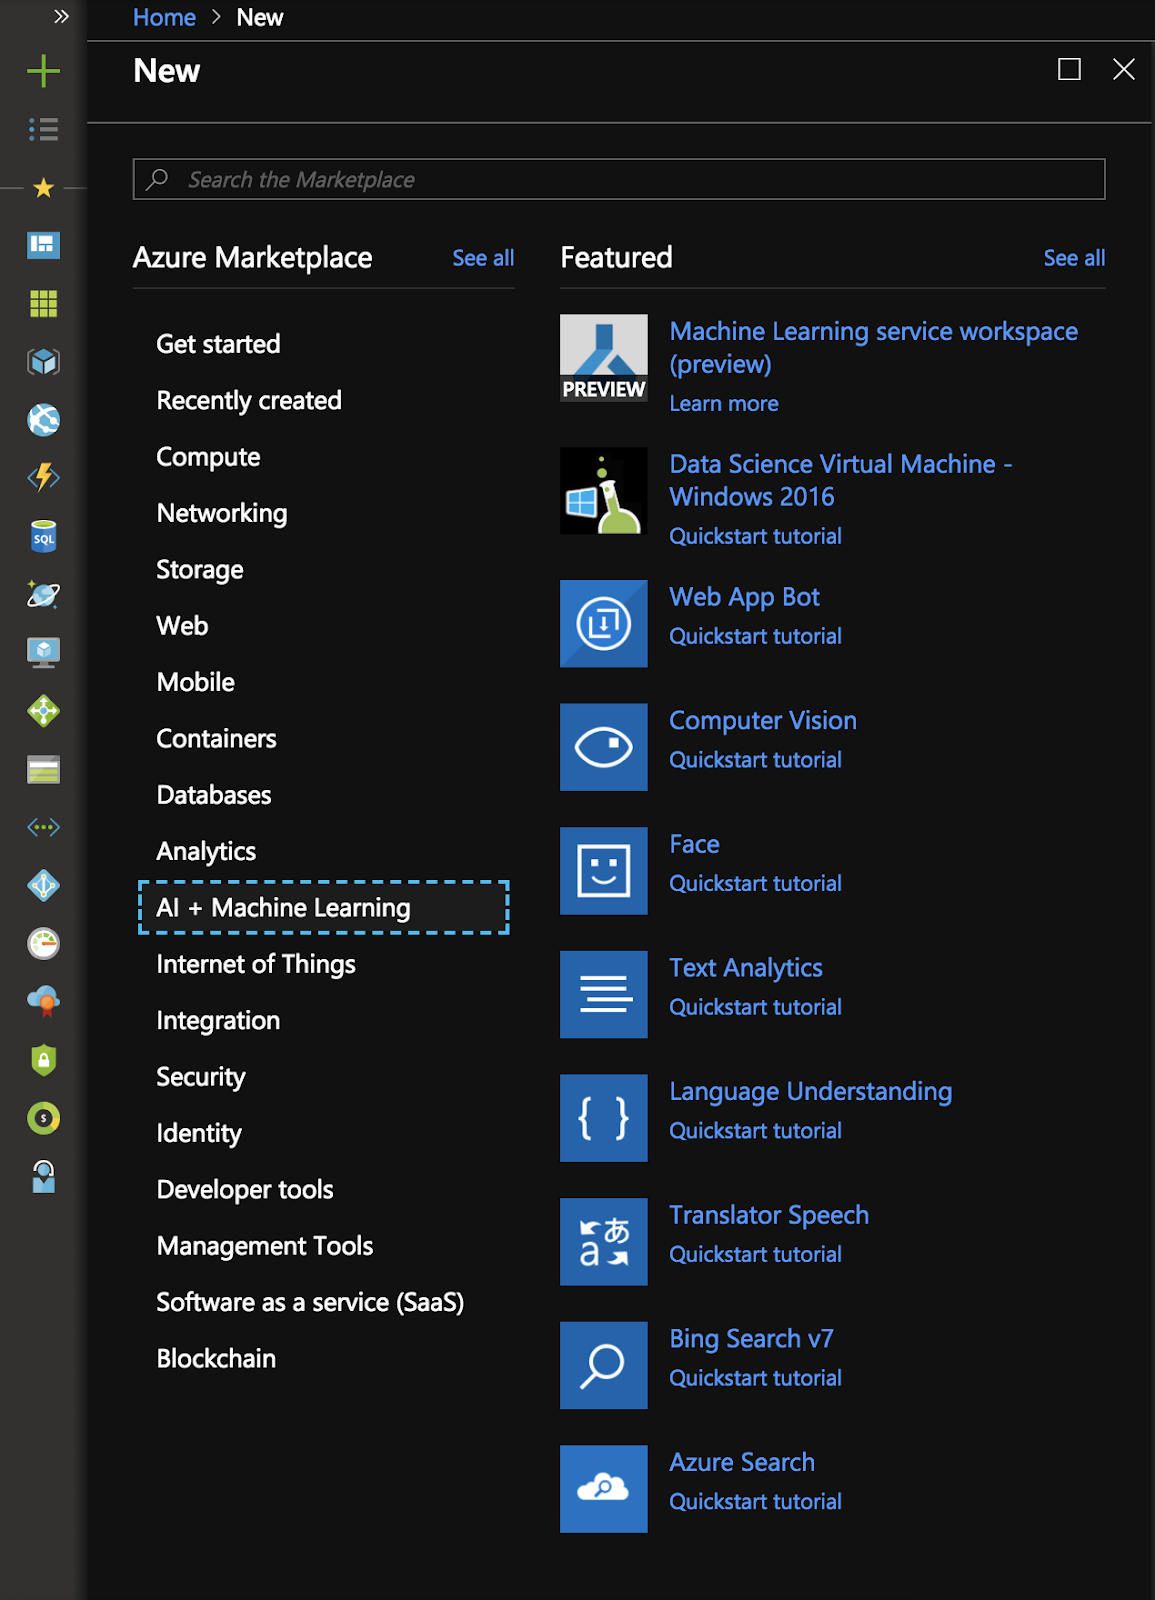This screenshot has height=1600, width=1155.
Task: Select the Blockchain category
Action: [216, 1359]
